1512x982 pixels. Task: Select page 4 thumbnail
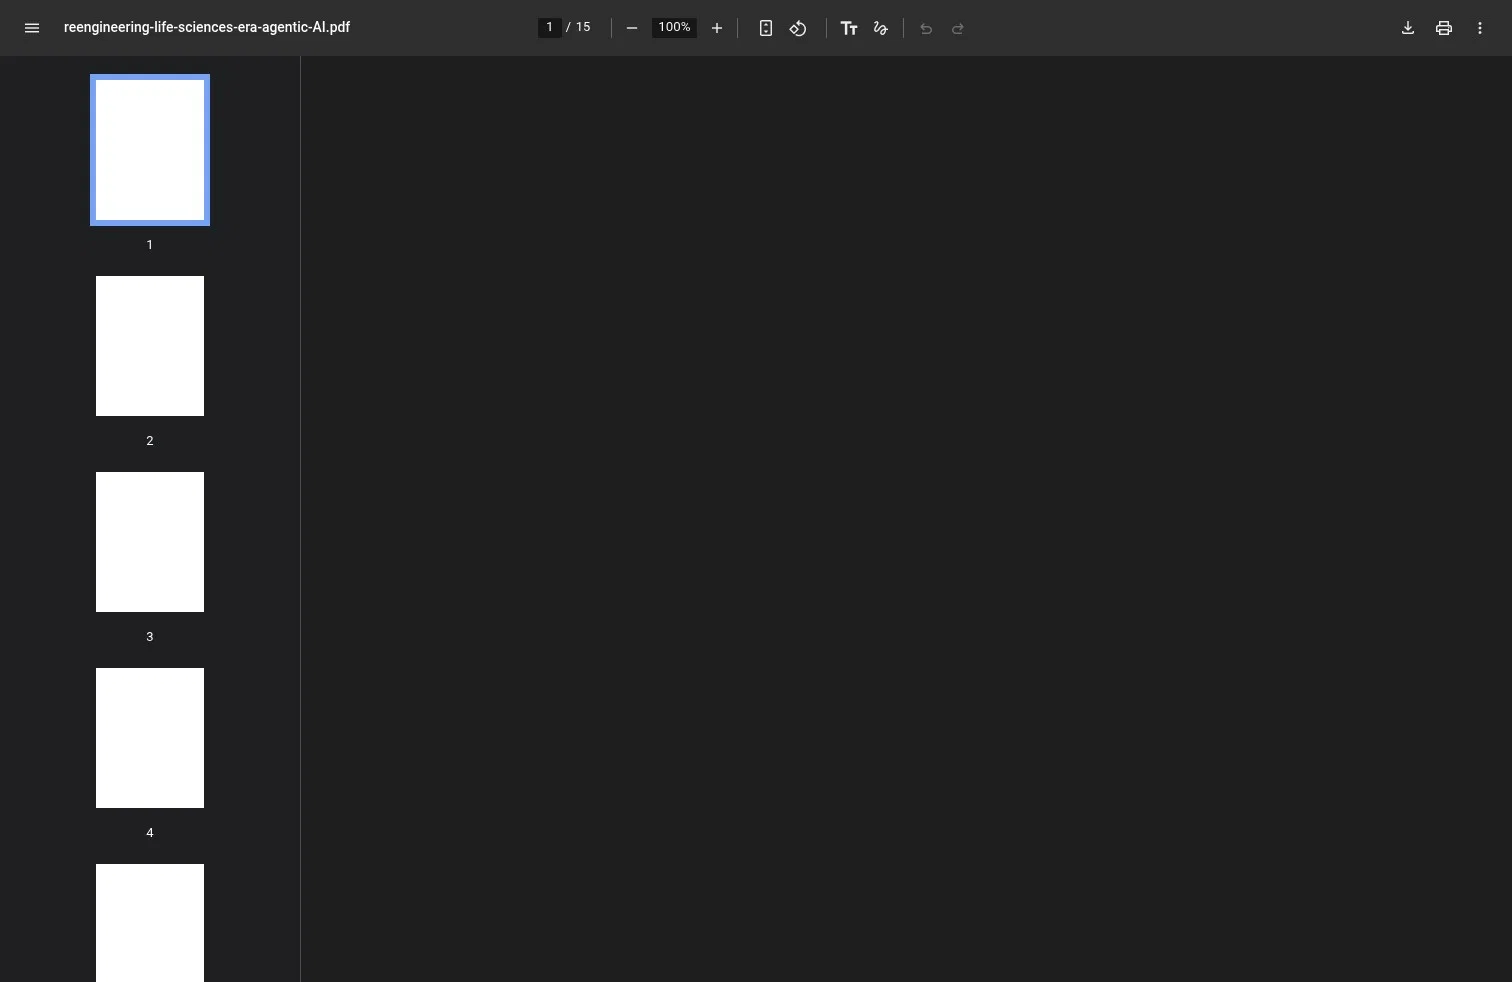(150, 738)
